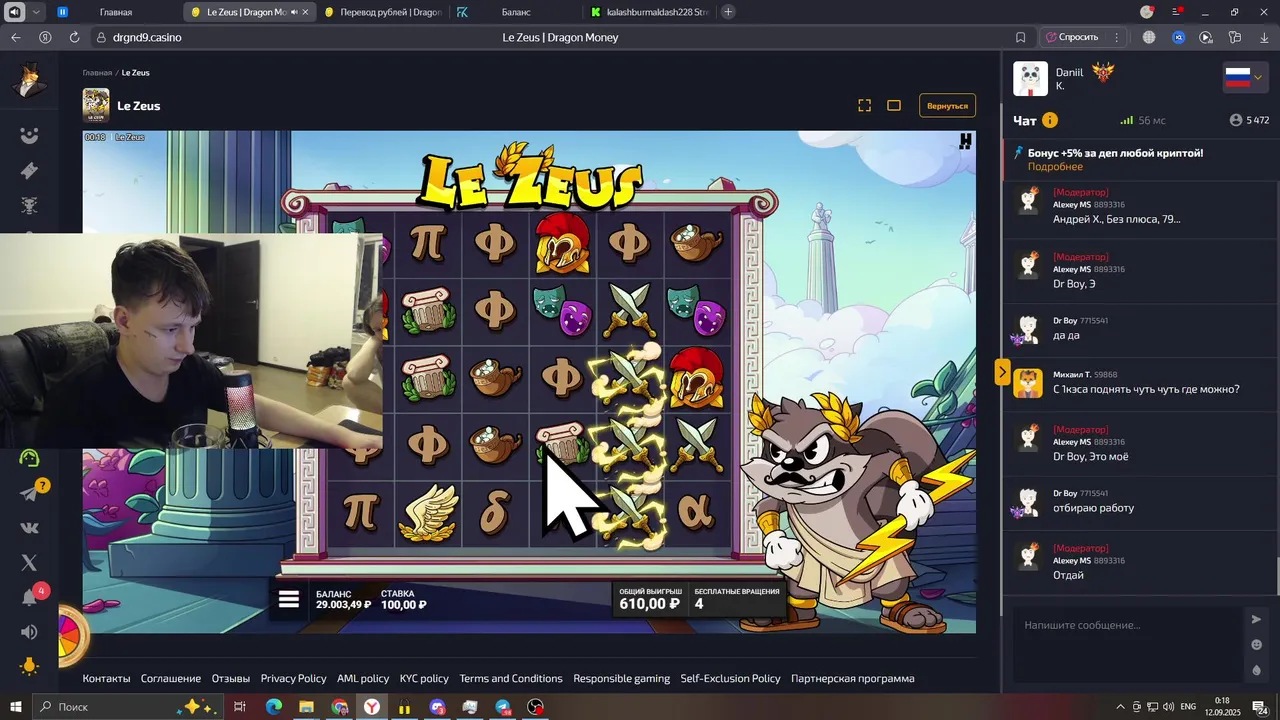Open the Yandex home button

coord(45,37)
